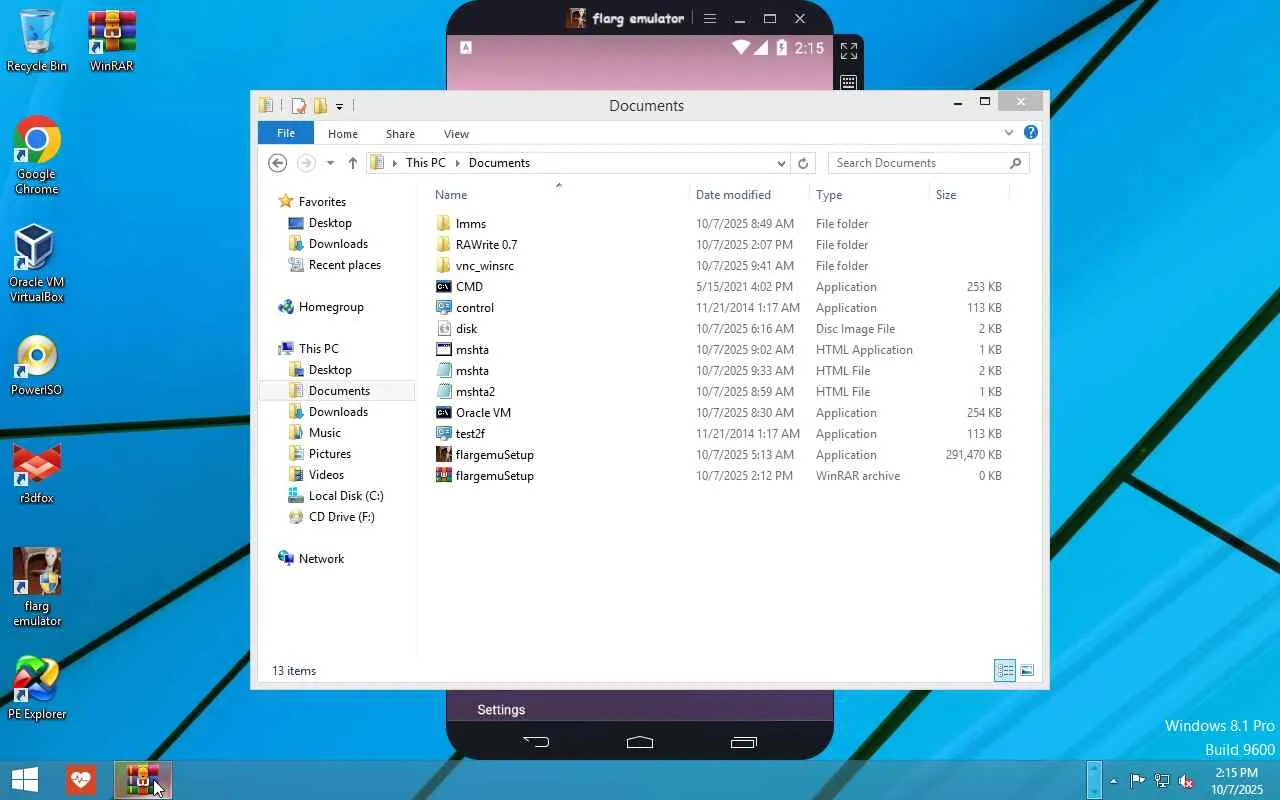Show hidden icons in the system tray
The height and width of the screenshot is (800, 1280).
(x=1113, y=780)
